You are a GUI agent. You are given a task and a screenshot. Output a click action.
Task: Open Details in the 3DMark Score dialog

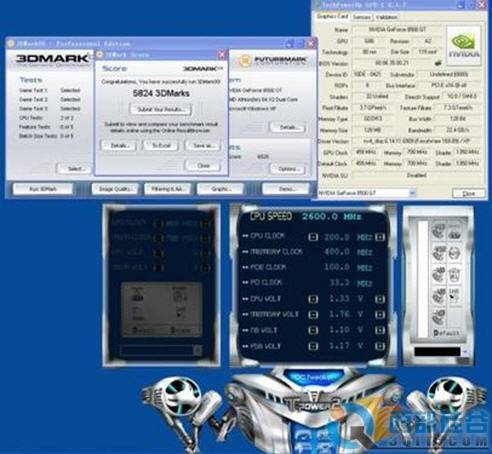[x=119, y=146]
